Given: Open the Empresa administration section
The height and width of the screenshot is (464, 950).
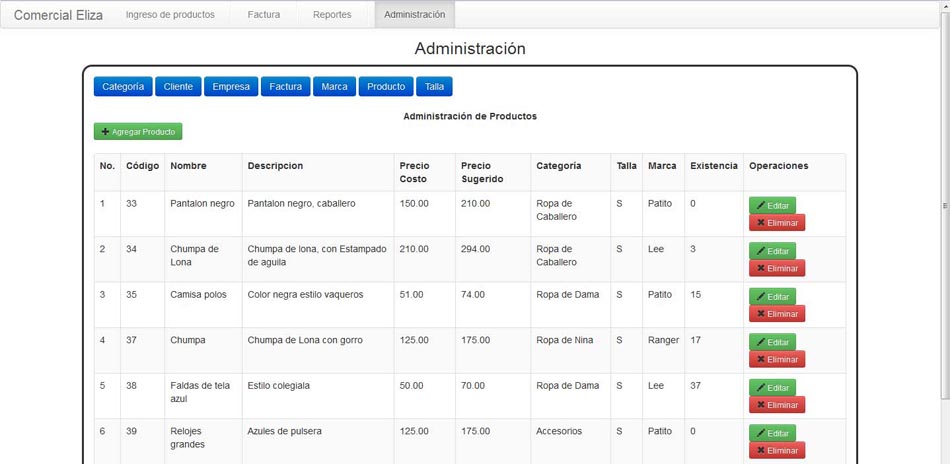Looking at the screenshot, I should click(x=231, y=87).
